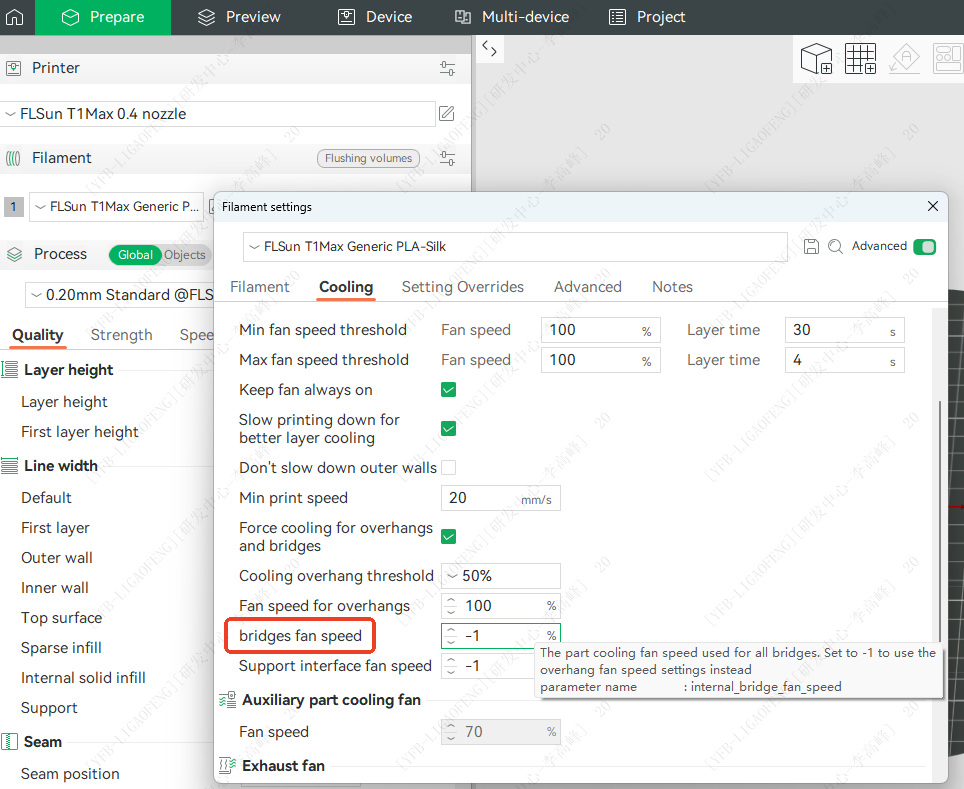Click Max fan speed threshold value field

click(x=601, y=360)
